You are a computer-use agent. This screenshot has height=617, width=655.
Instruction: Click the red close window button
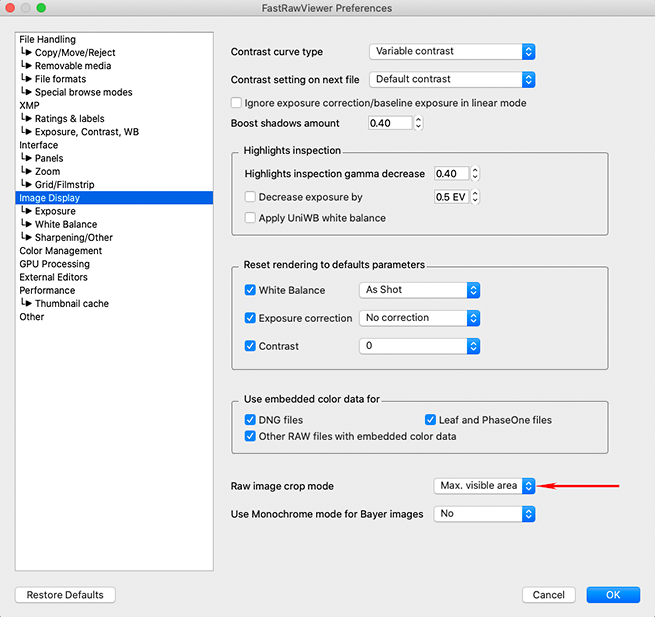(x=11, y=8)
